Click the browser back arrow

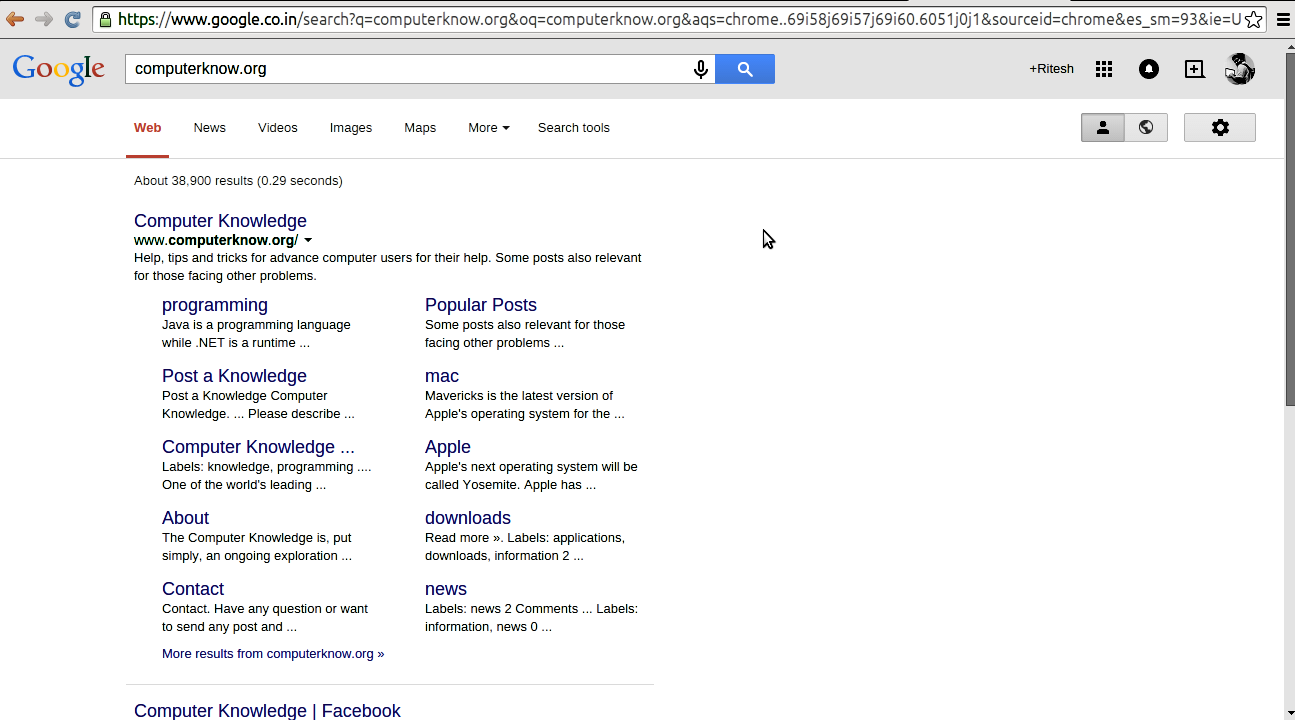15,19
